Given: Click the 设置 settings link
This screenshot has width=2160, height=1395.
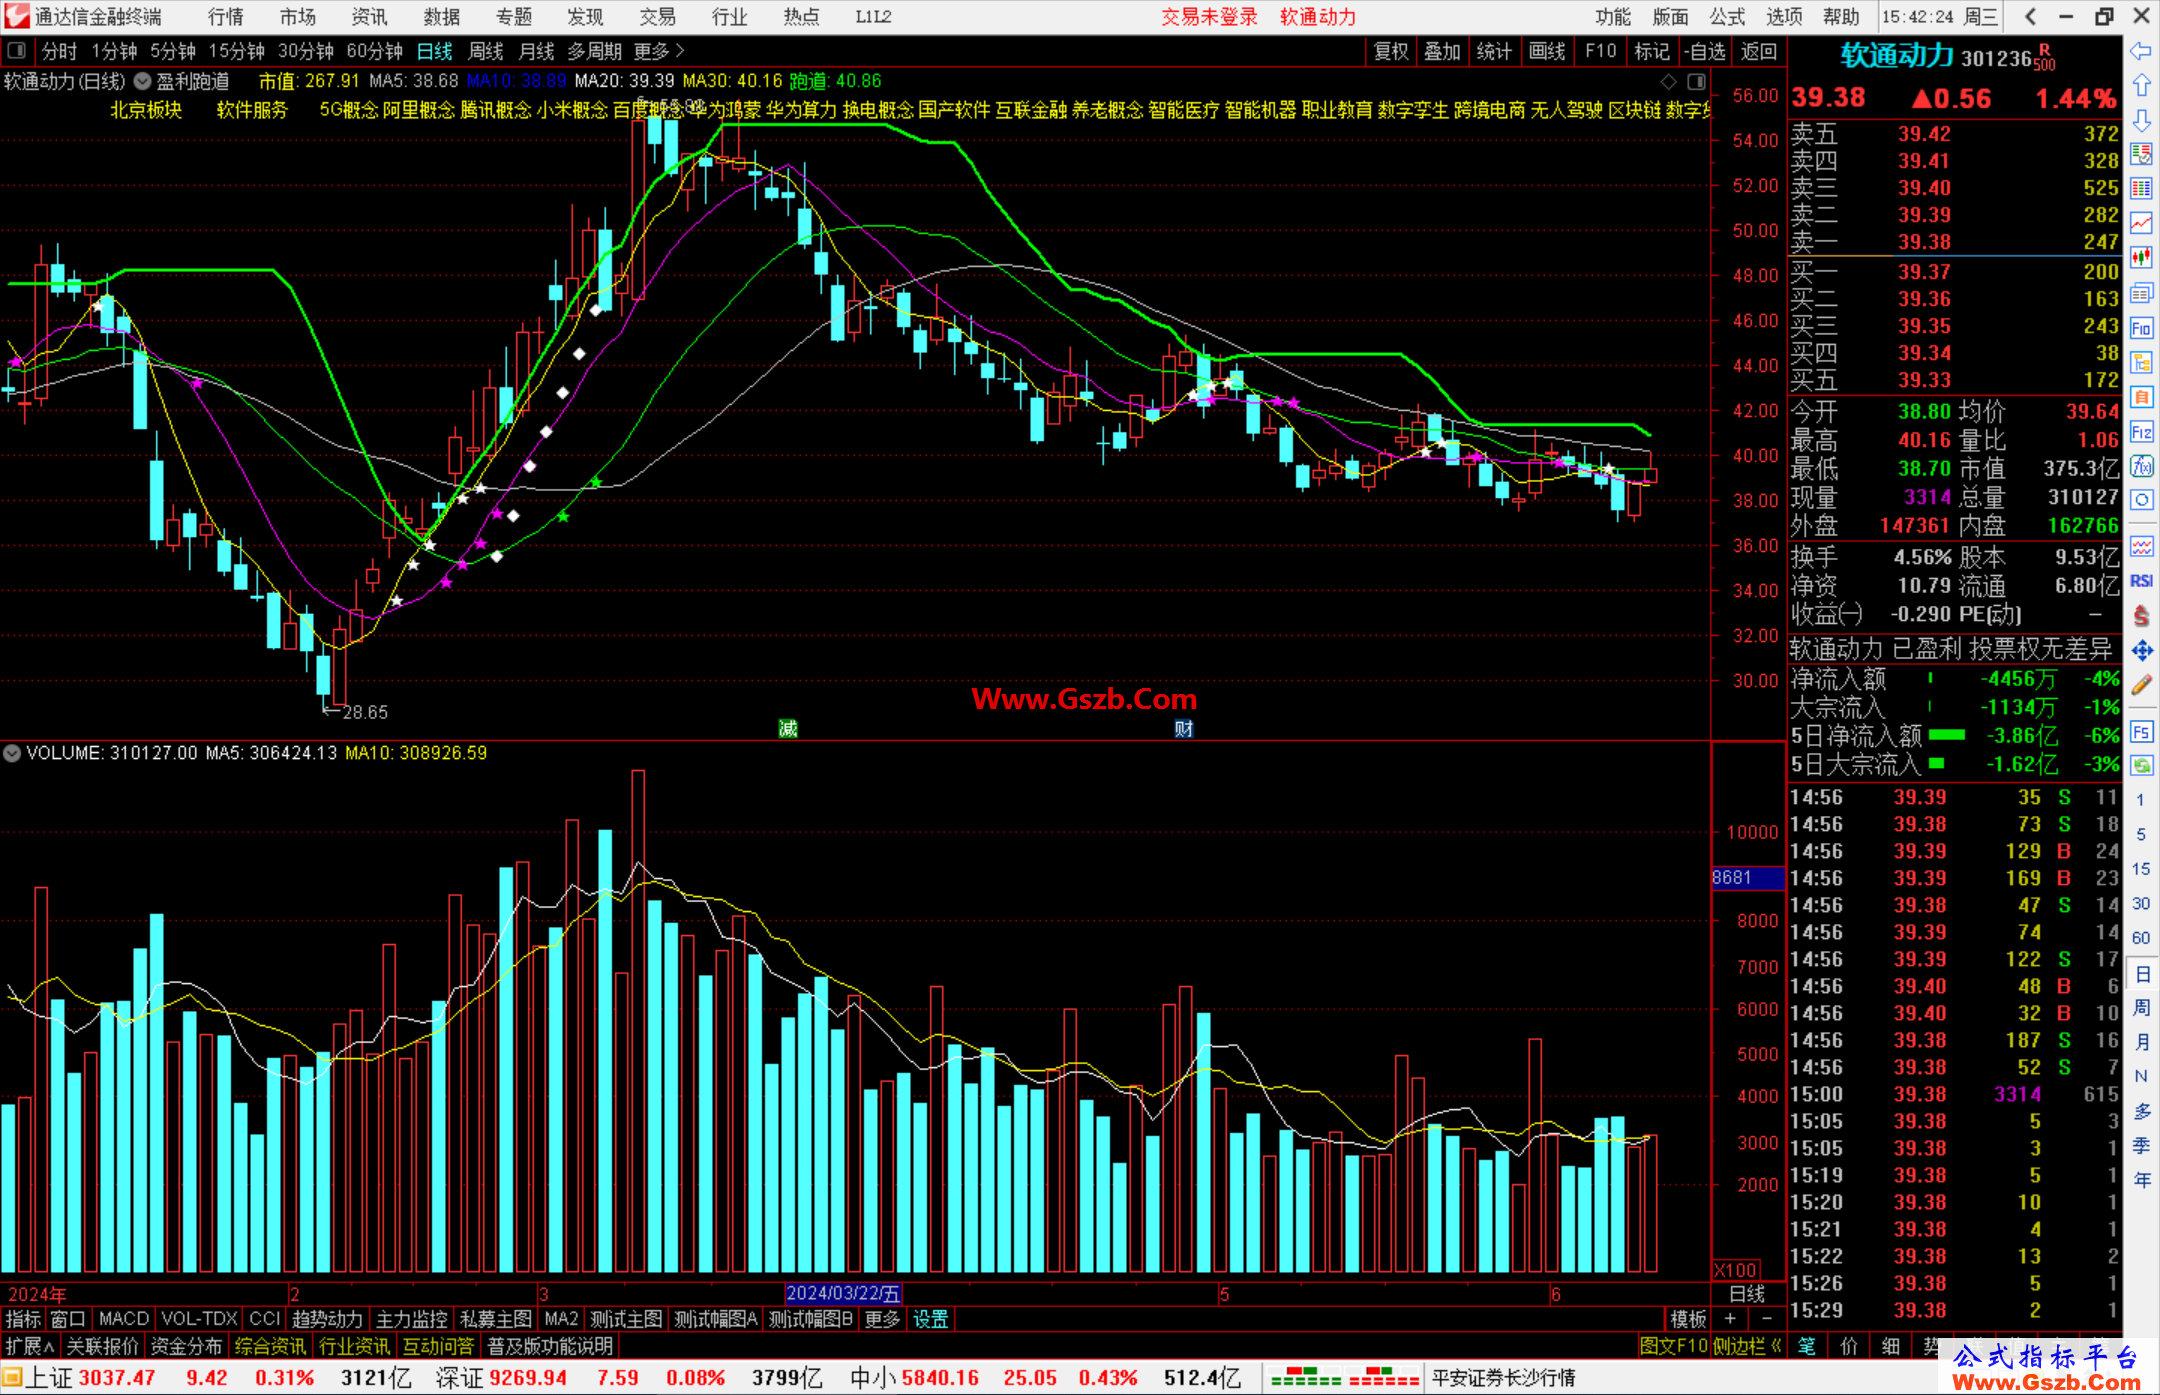Looking at the screenshot, I should [930, 1319].
